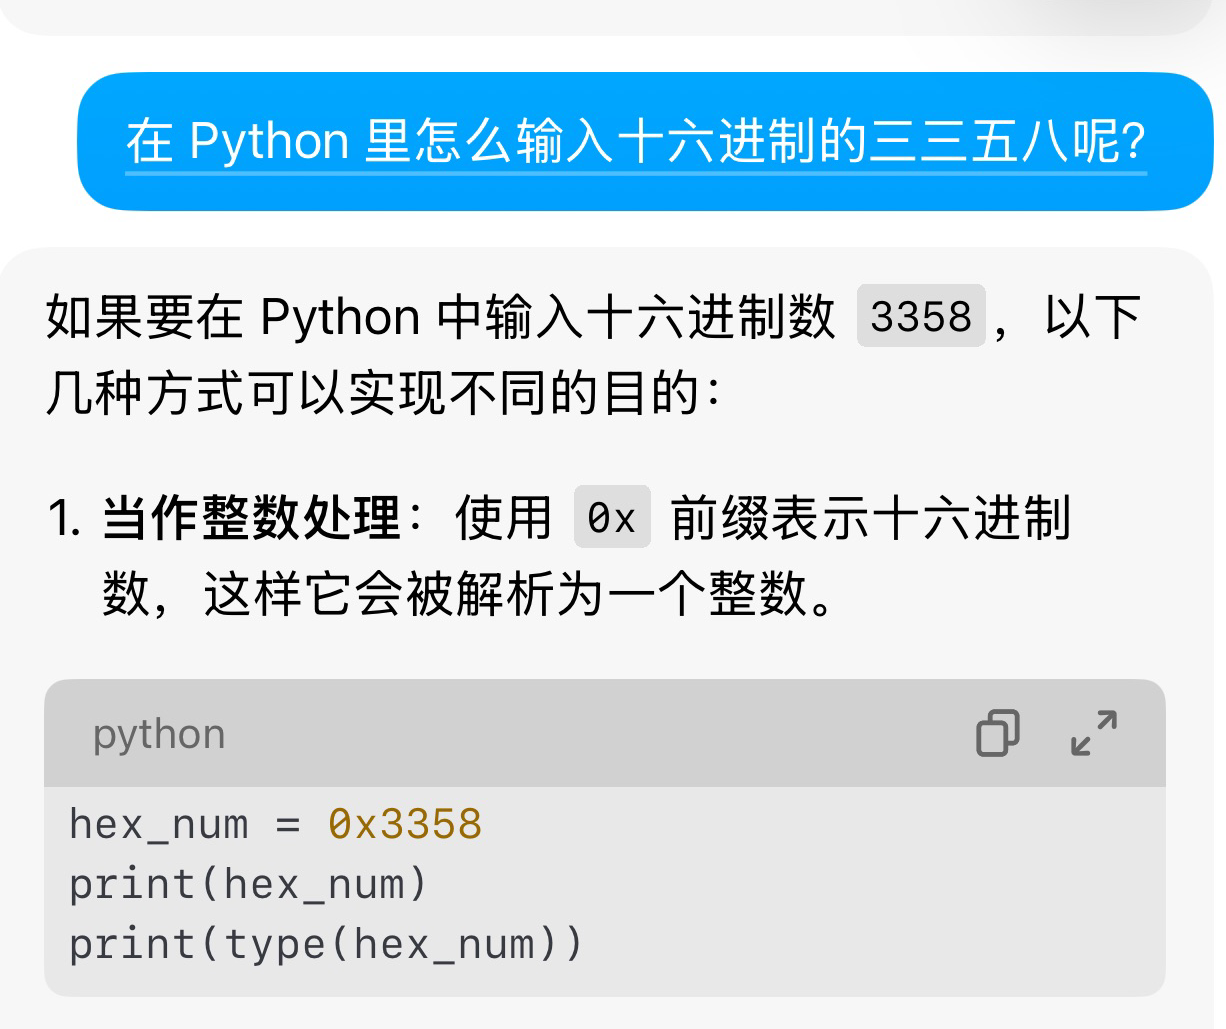1226x1029 pixels.
Task: Click the code line 'hex_num = 0x3358'
Action: click(275, 825)
